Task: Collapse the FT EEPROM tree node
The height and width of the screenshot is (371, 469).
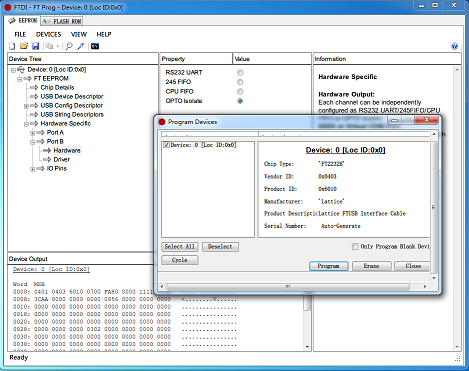Action: coord(20,79)
